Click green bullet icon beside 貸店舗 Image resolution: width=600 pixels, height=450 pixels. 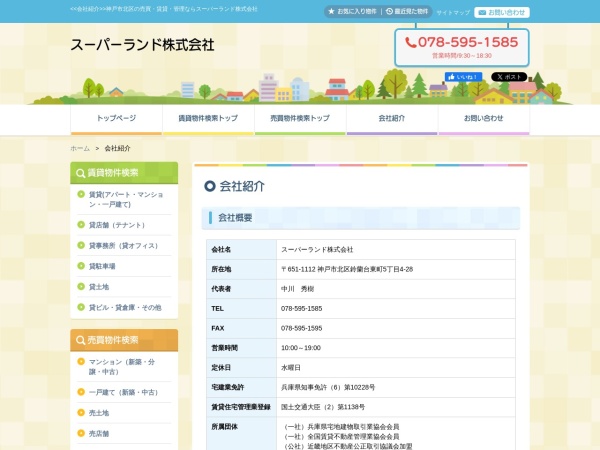[81, 225]
